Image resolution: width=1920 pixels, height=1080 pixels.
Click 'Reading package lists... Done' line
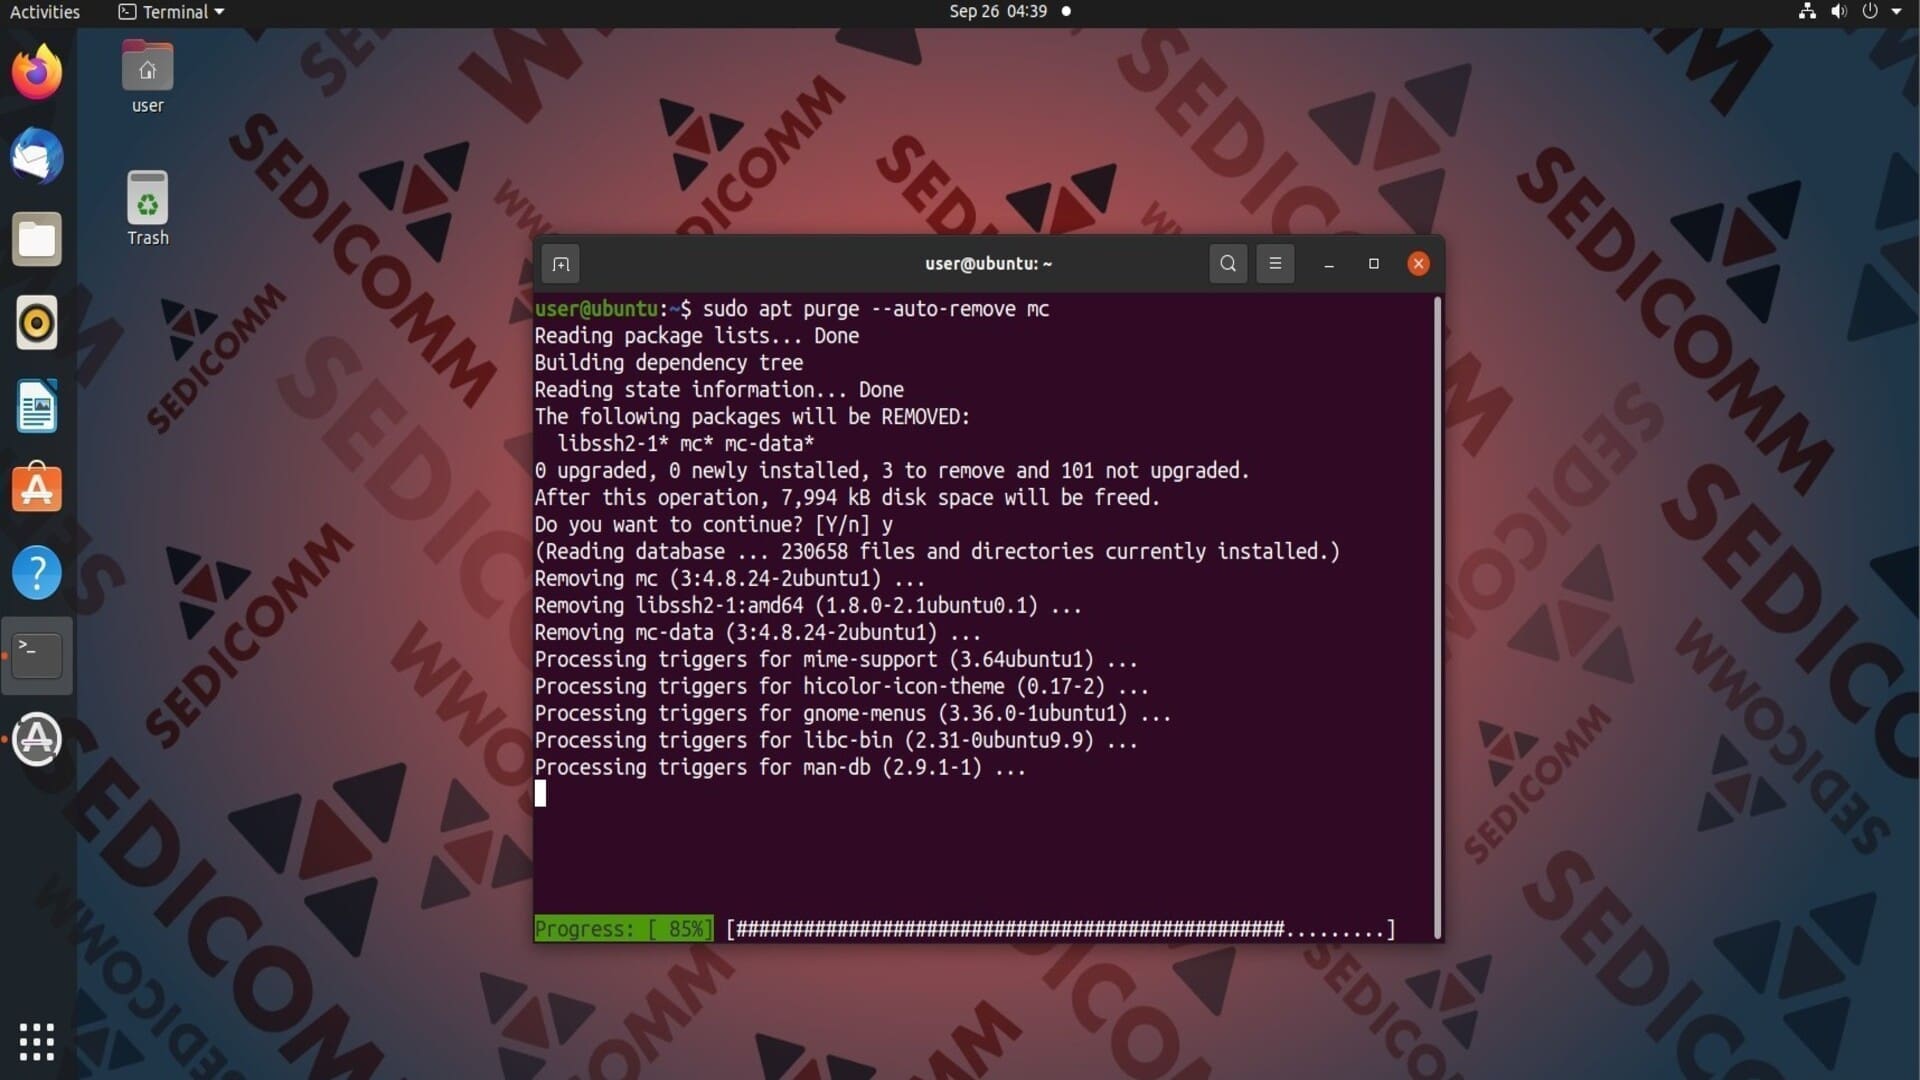(696, 336)
